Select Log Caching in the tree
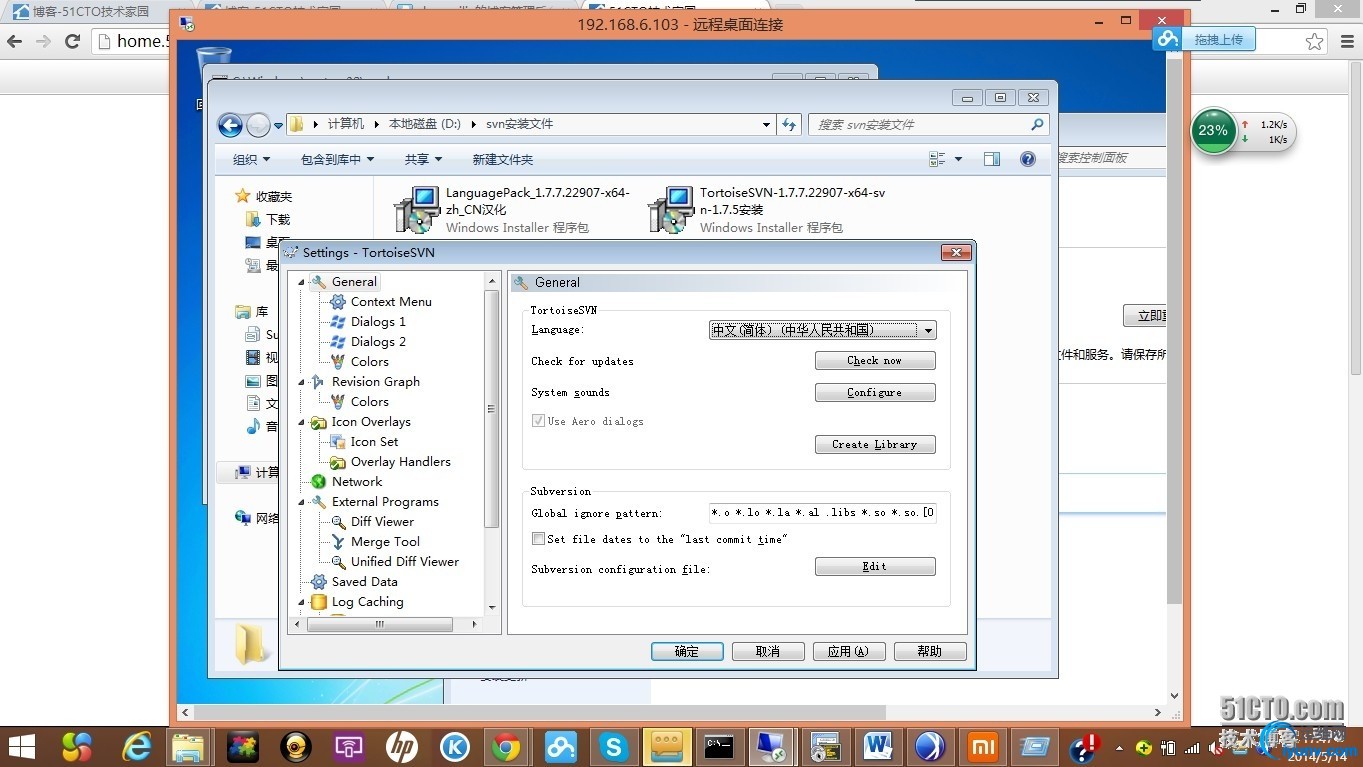The image size is (1363, 767). pyautogui.click(x=367, y=602)
